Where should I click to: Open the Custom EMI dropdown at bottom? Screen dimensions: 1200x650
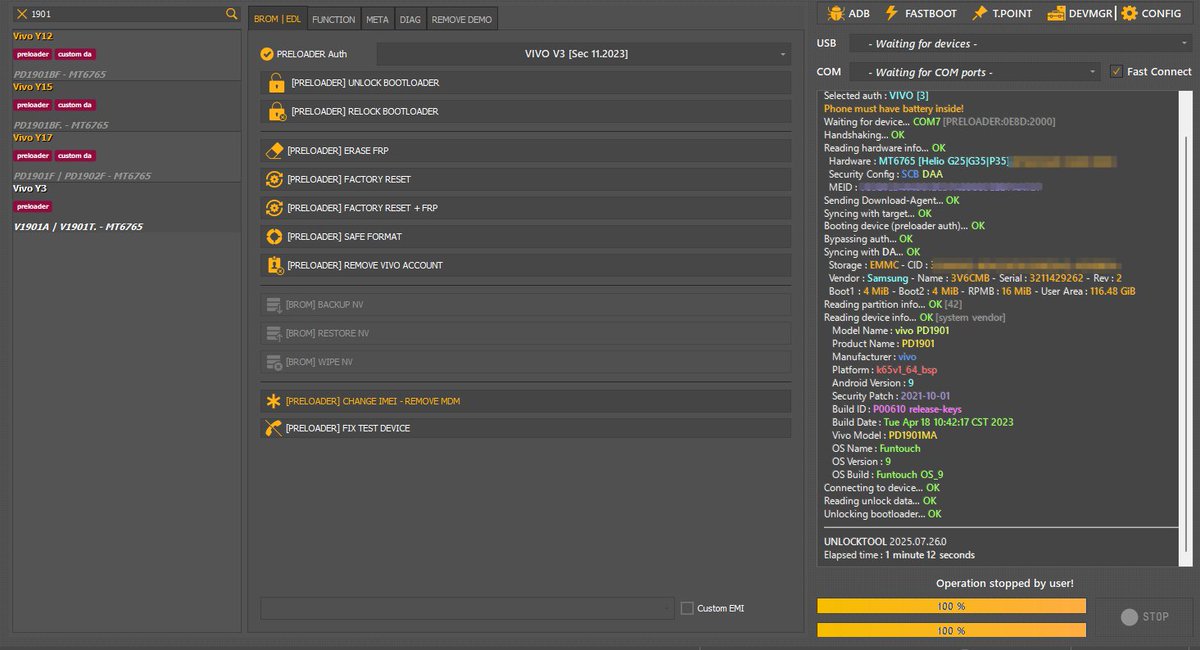pos(467,608)
